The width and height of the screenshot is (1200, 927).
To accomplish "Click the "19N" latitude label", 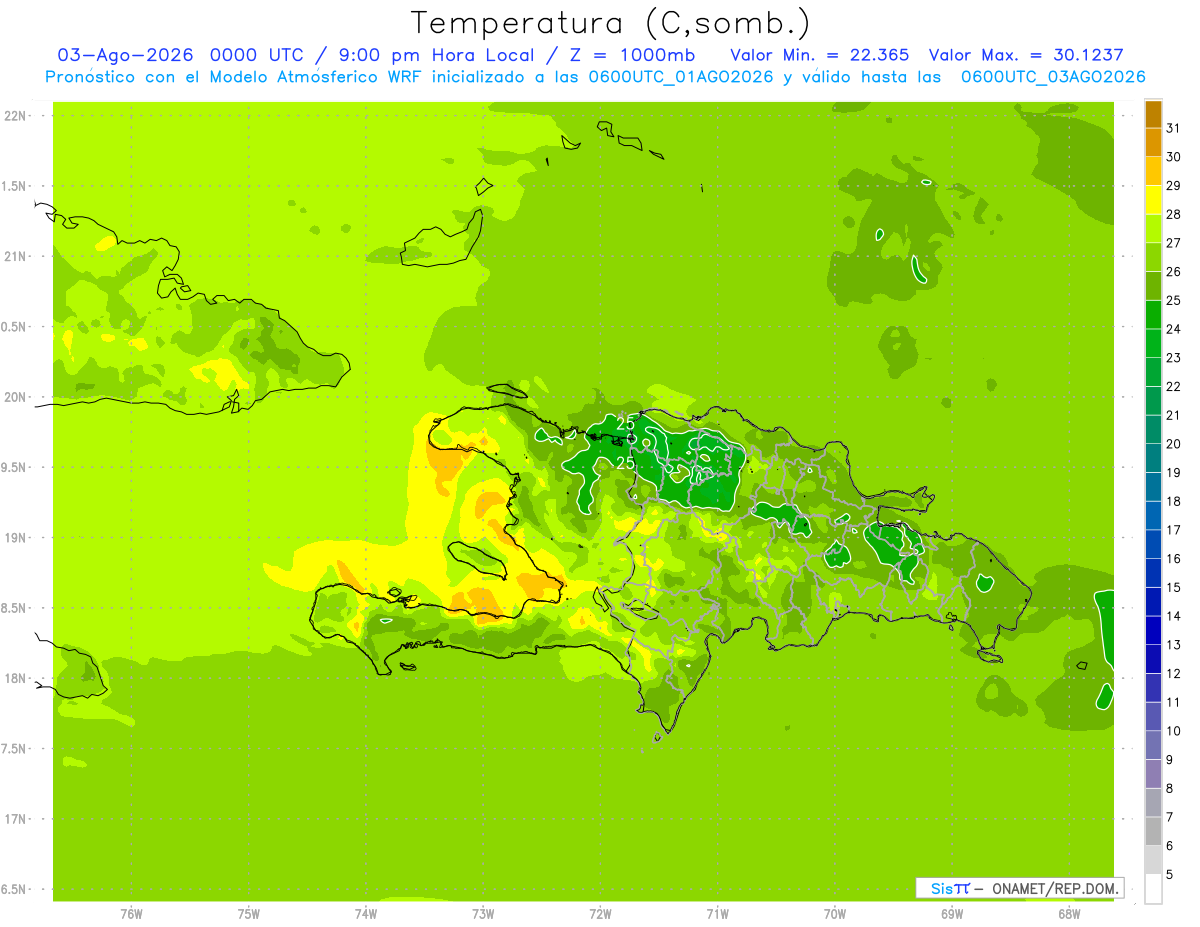I will (x=16, y=538).
